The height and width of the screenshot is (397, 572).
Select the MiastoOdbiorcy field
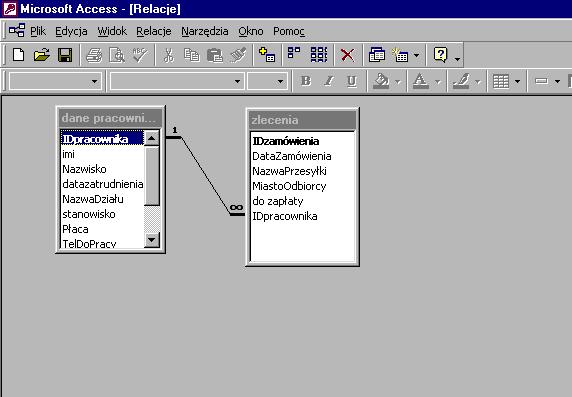[x=302, y=186]
